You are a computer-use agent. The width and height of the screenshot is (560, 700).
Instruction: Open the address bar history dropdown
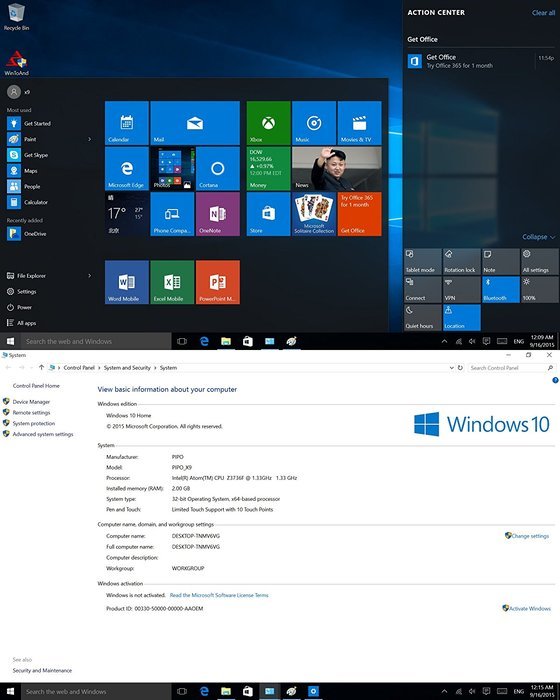pos(451,368)
